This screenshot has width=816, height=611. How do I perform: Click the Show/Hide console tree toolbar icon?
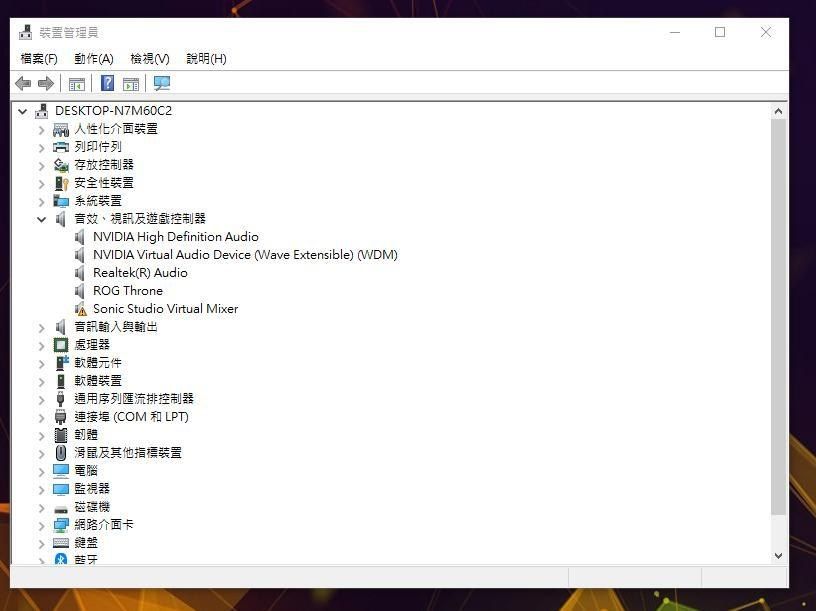coord(77,83)
